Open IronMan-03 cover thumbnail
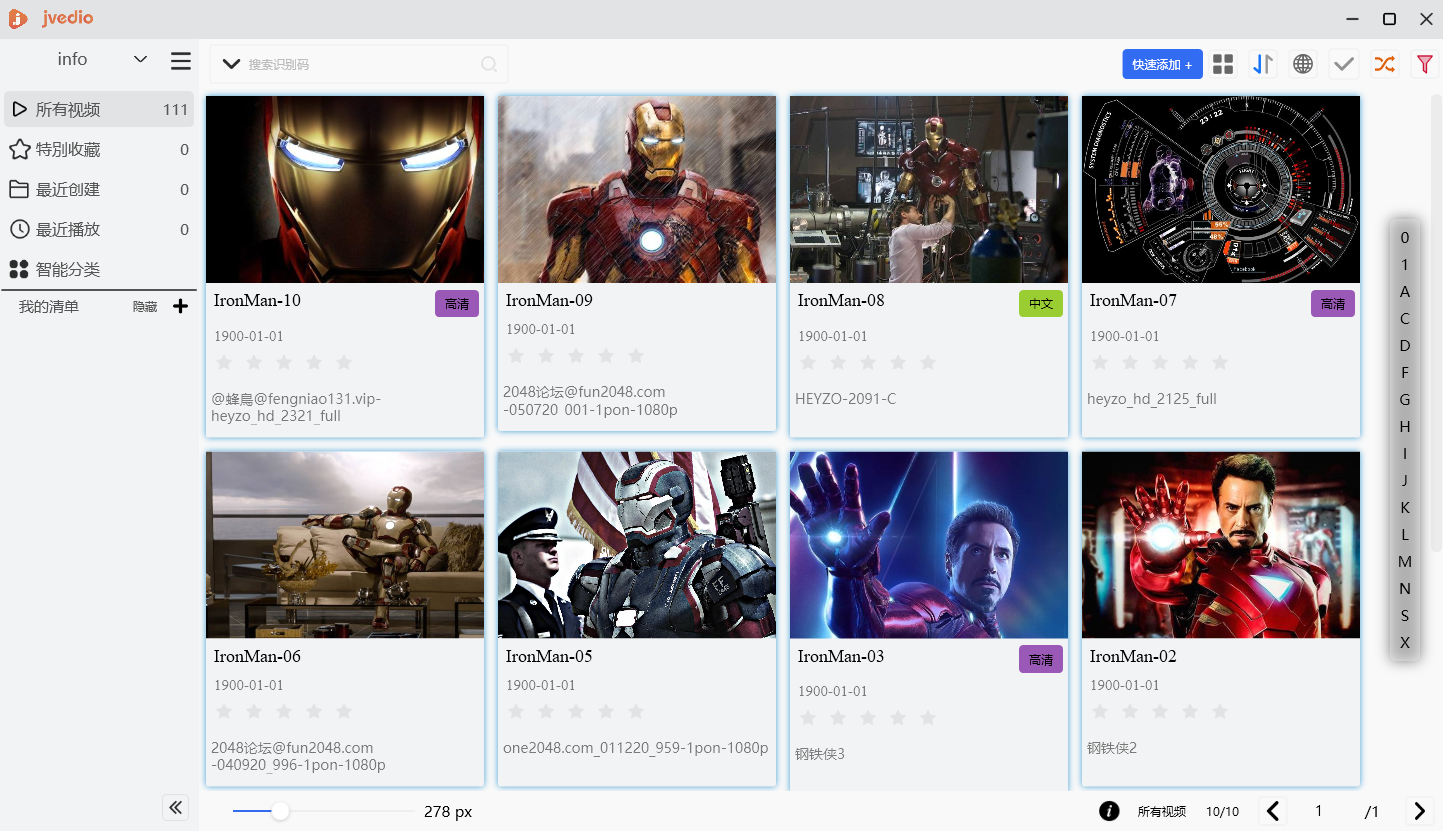 click(929, 545)
